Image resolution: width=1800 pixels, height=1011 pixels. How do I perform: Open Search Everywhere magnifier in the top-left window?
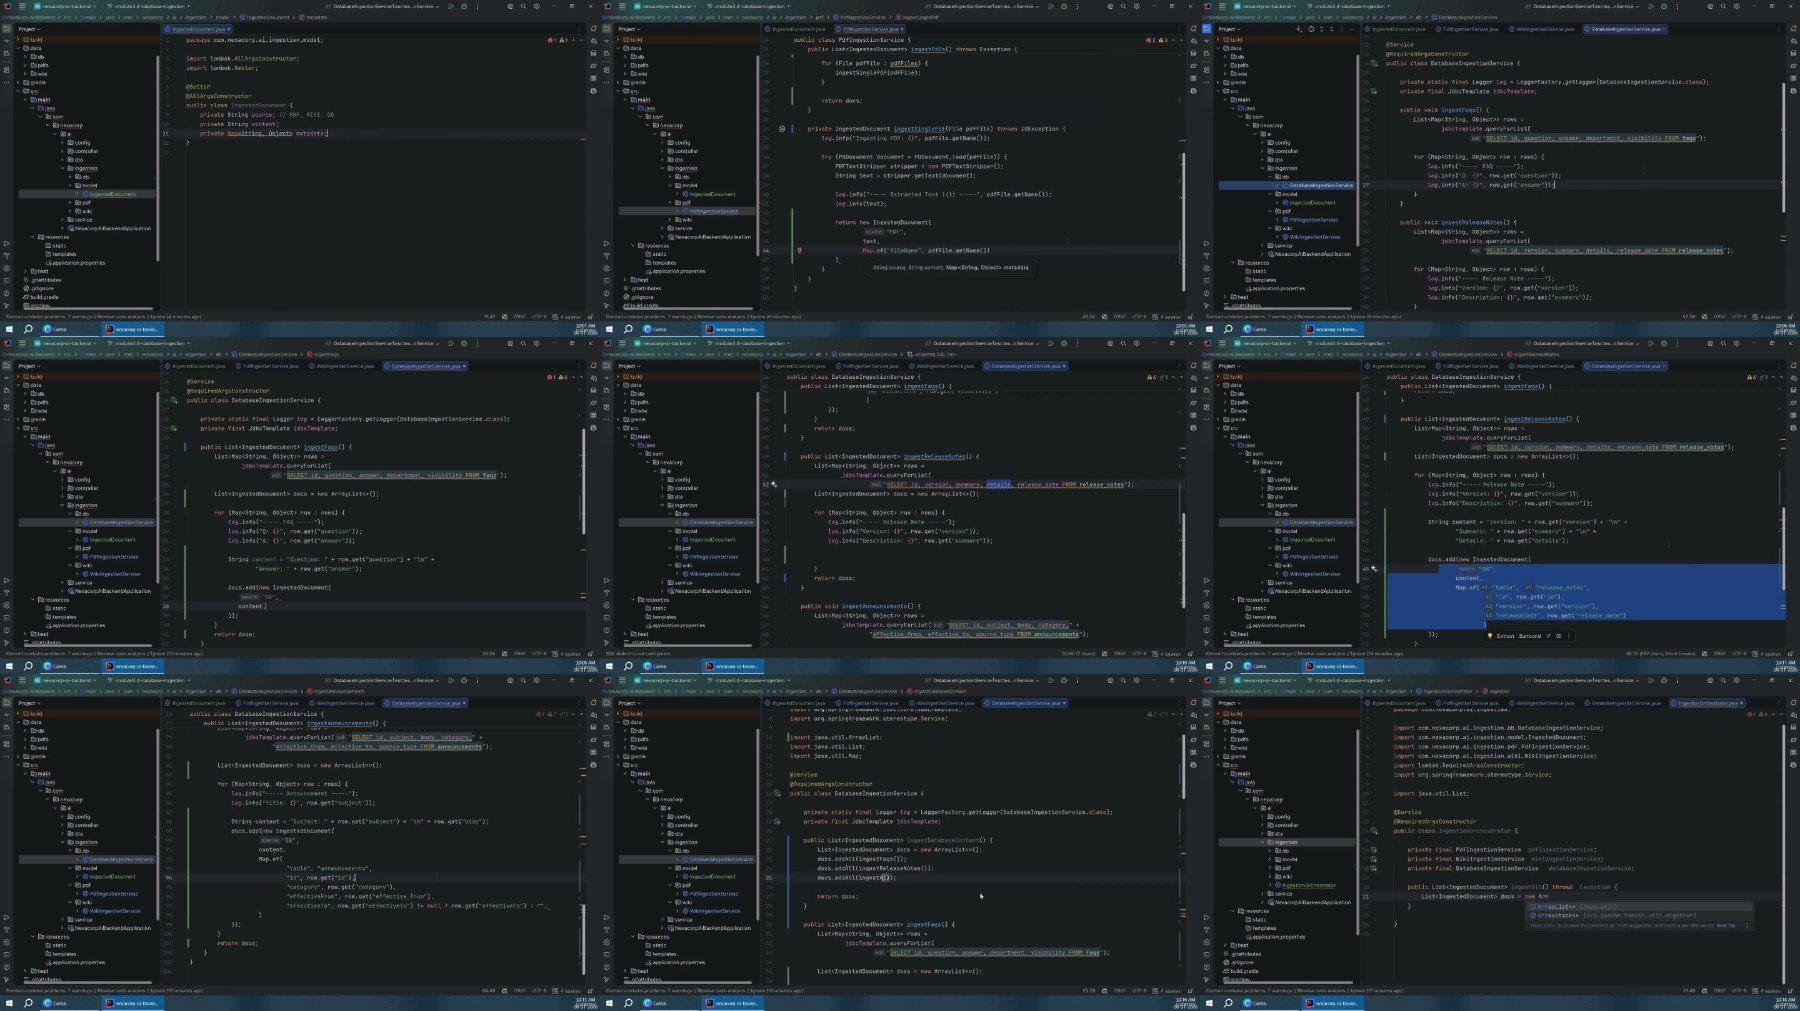[x=523, y=6]
